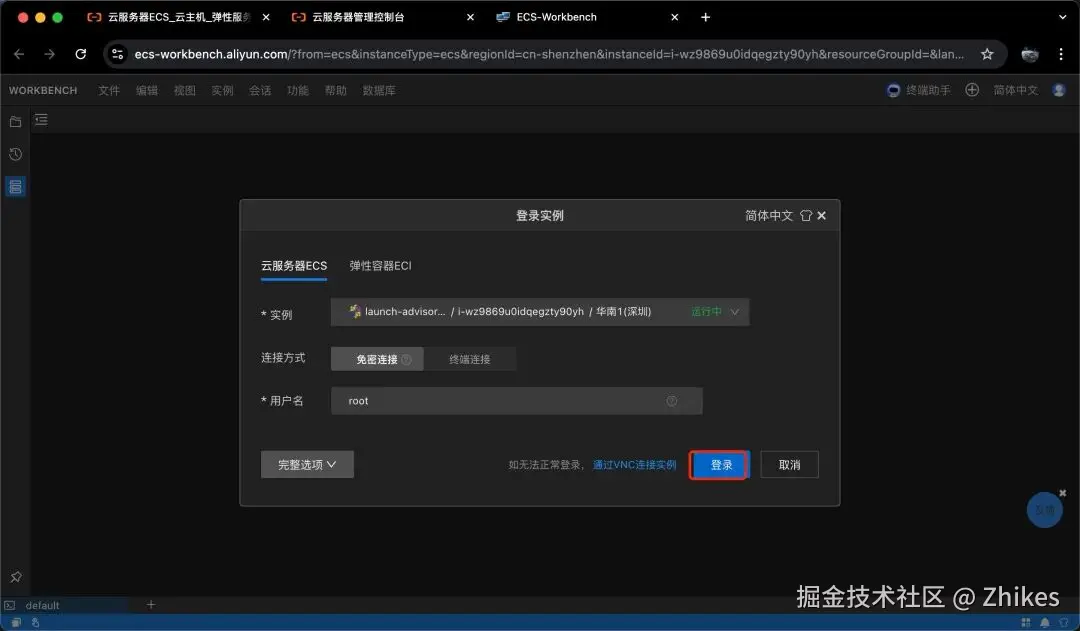Click the terminal assistant robot icon
The image size is (1080, 631).
[893, 90]
